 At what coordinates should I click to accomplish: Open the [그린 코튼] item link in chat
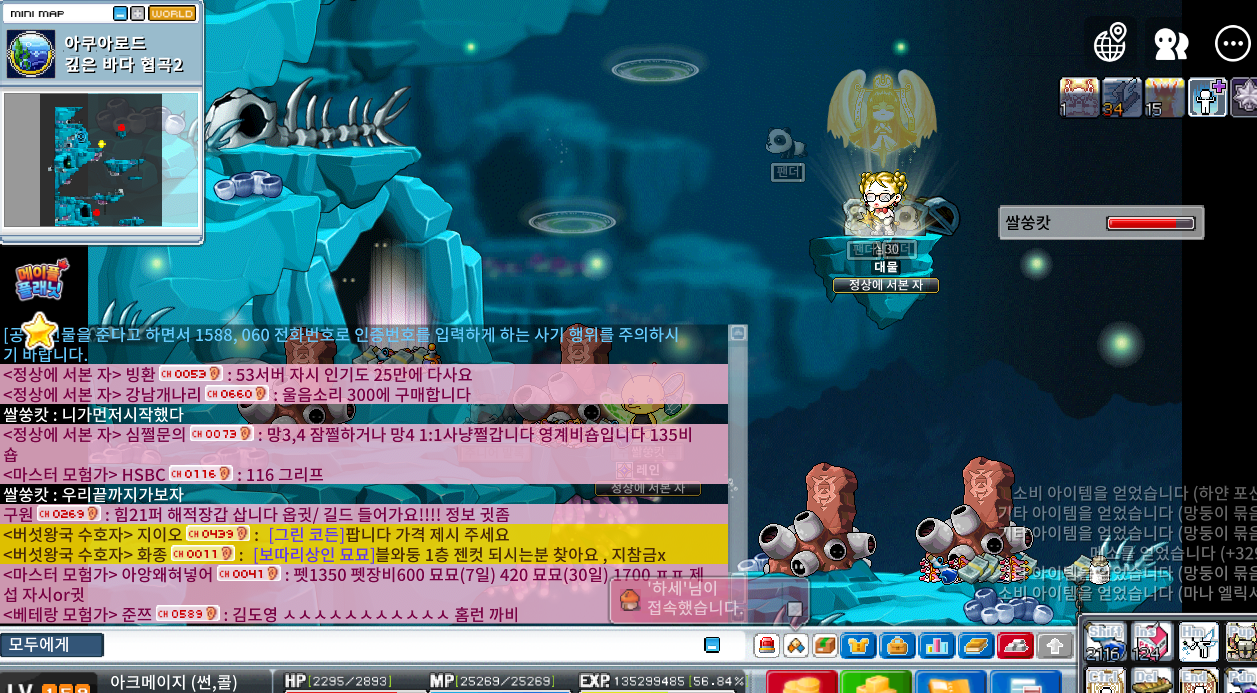308,534
